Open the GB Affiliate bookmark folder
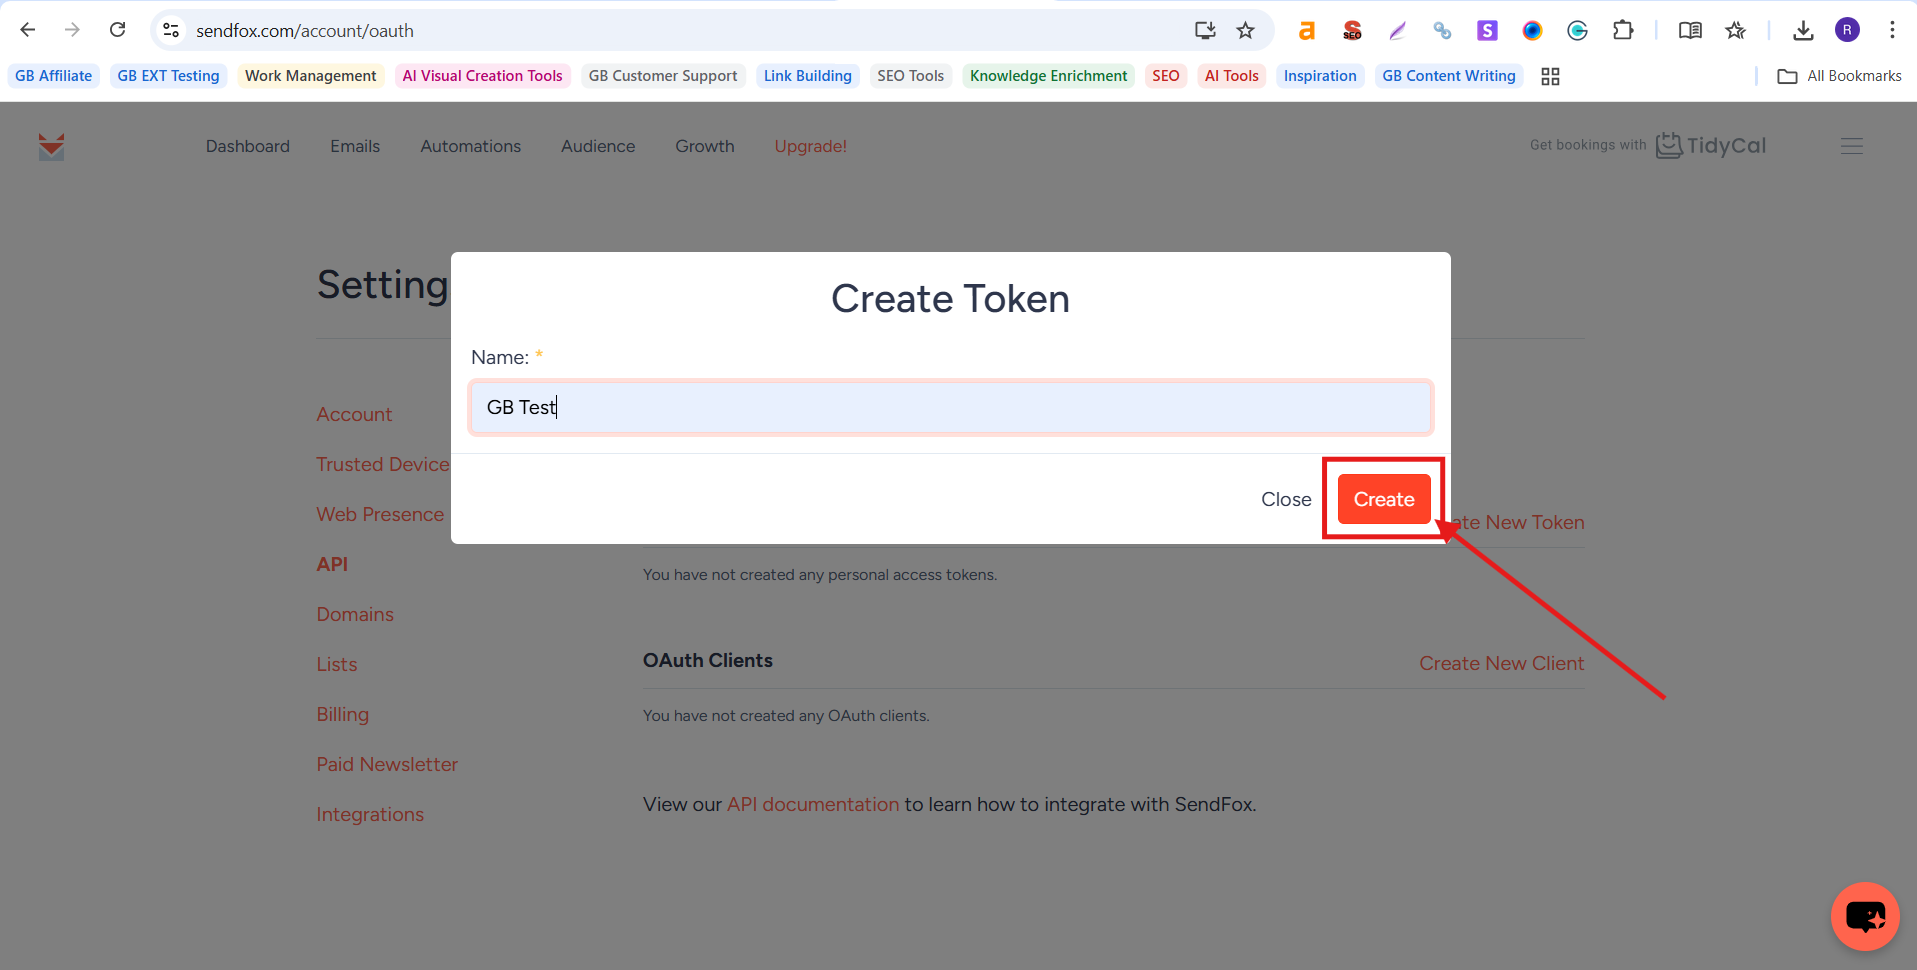The height and width of the screenshot is (970, 1917). (x=54, y=76)
